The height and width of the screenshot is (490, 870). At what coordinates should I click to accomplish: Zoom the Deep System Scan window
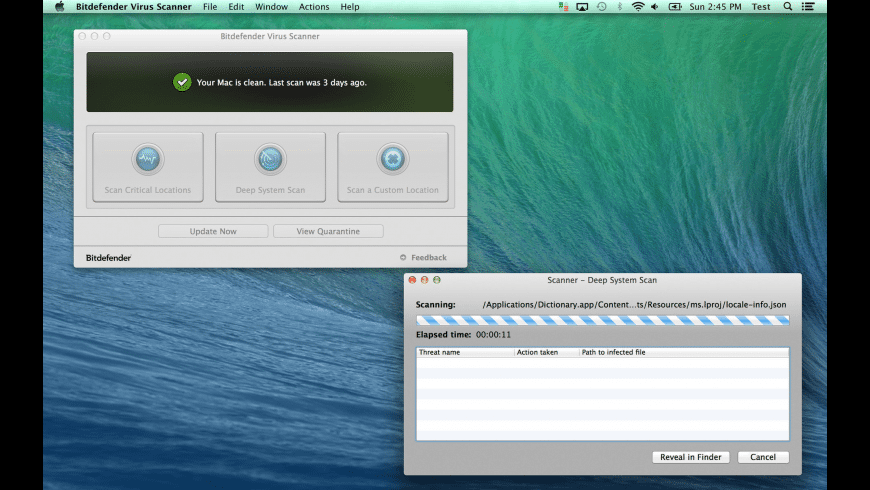pos(437,280)
